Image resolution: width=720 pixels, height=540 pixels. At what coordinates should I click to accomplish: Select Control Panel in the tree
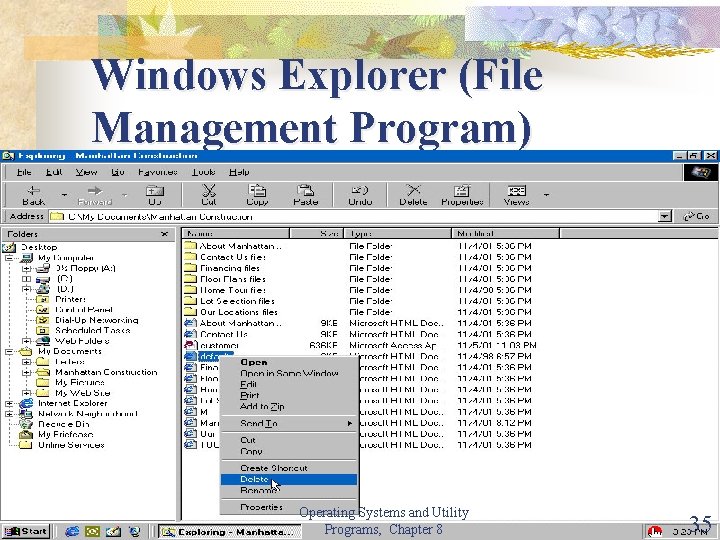click(84, 310)
